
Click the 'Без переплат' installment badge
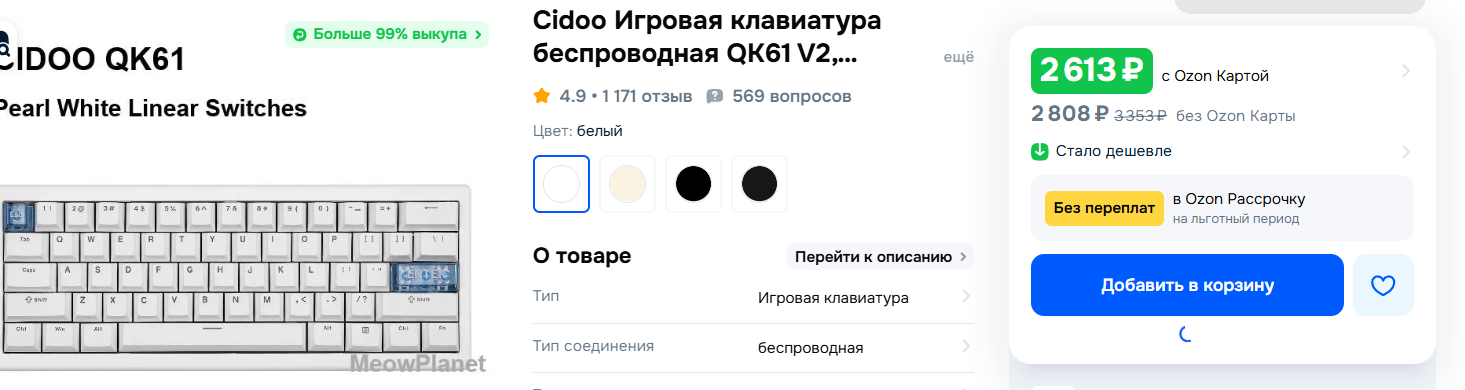pyautogui.click(x=1104, y=208)
